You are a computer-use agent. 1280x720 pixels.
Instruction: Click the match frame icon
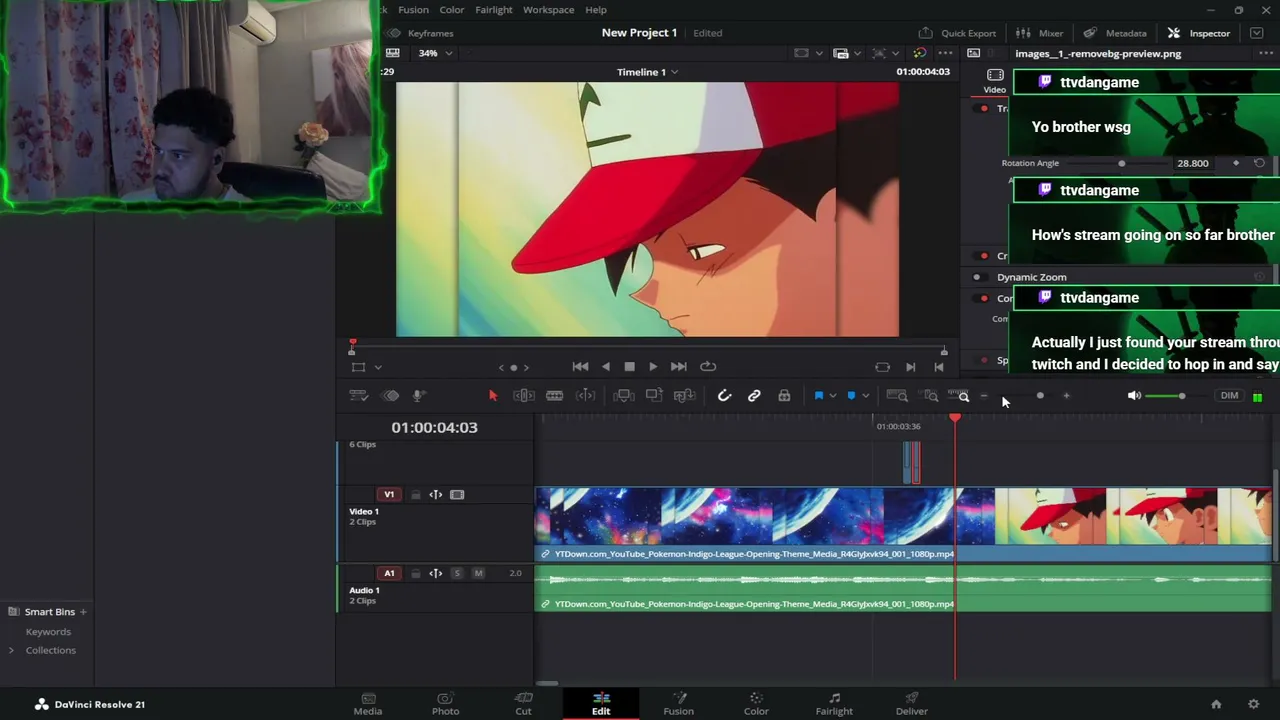[x=882, y=367]
